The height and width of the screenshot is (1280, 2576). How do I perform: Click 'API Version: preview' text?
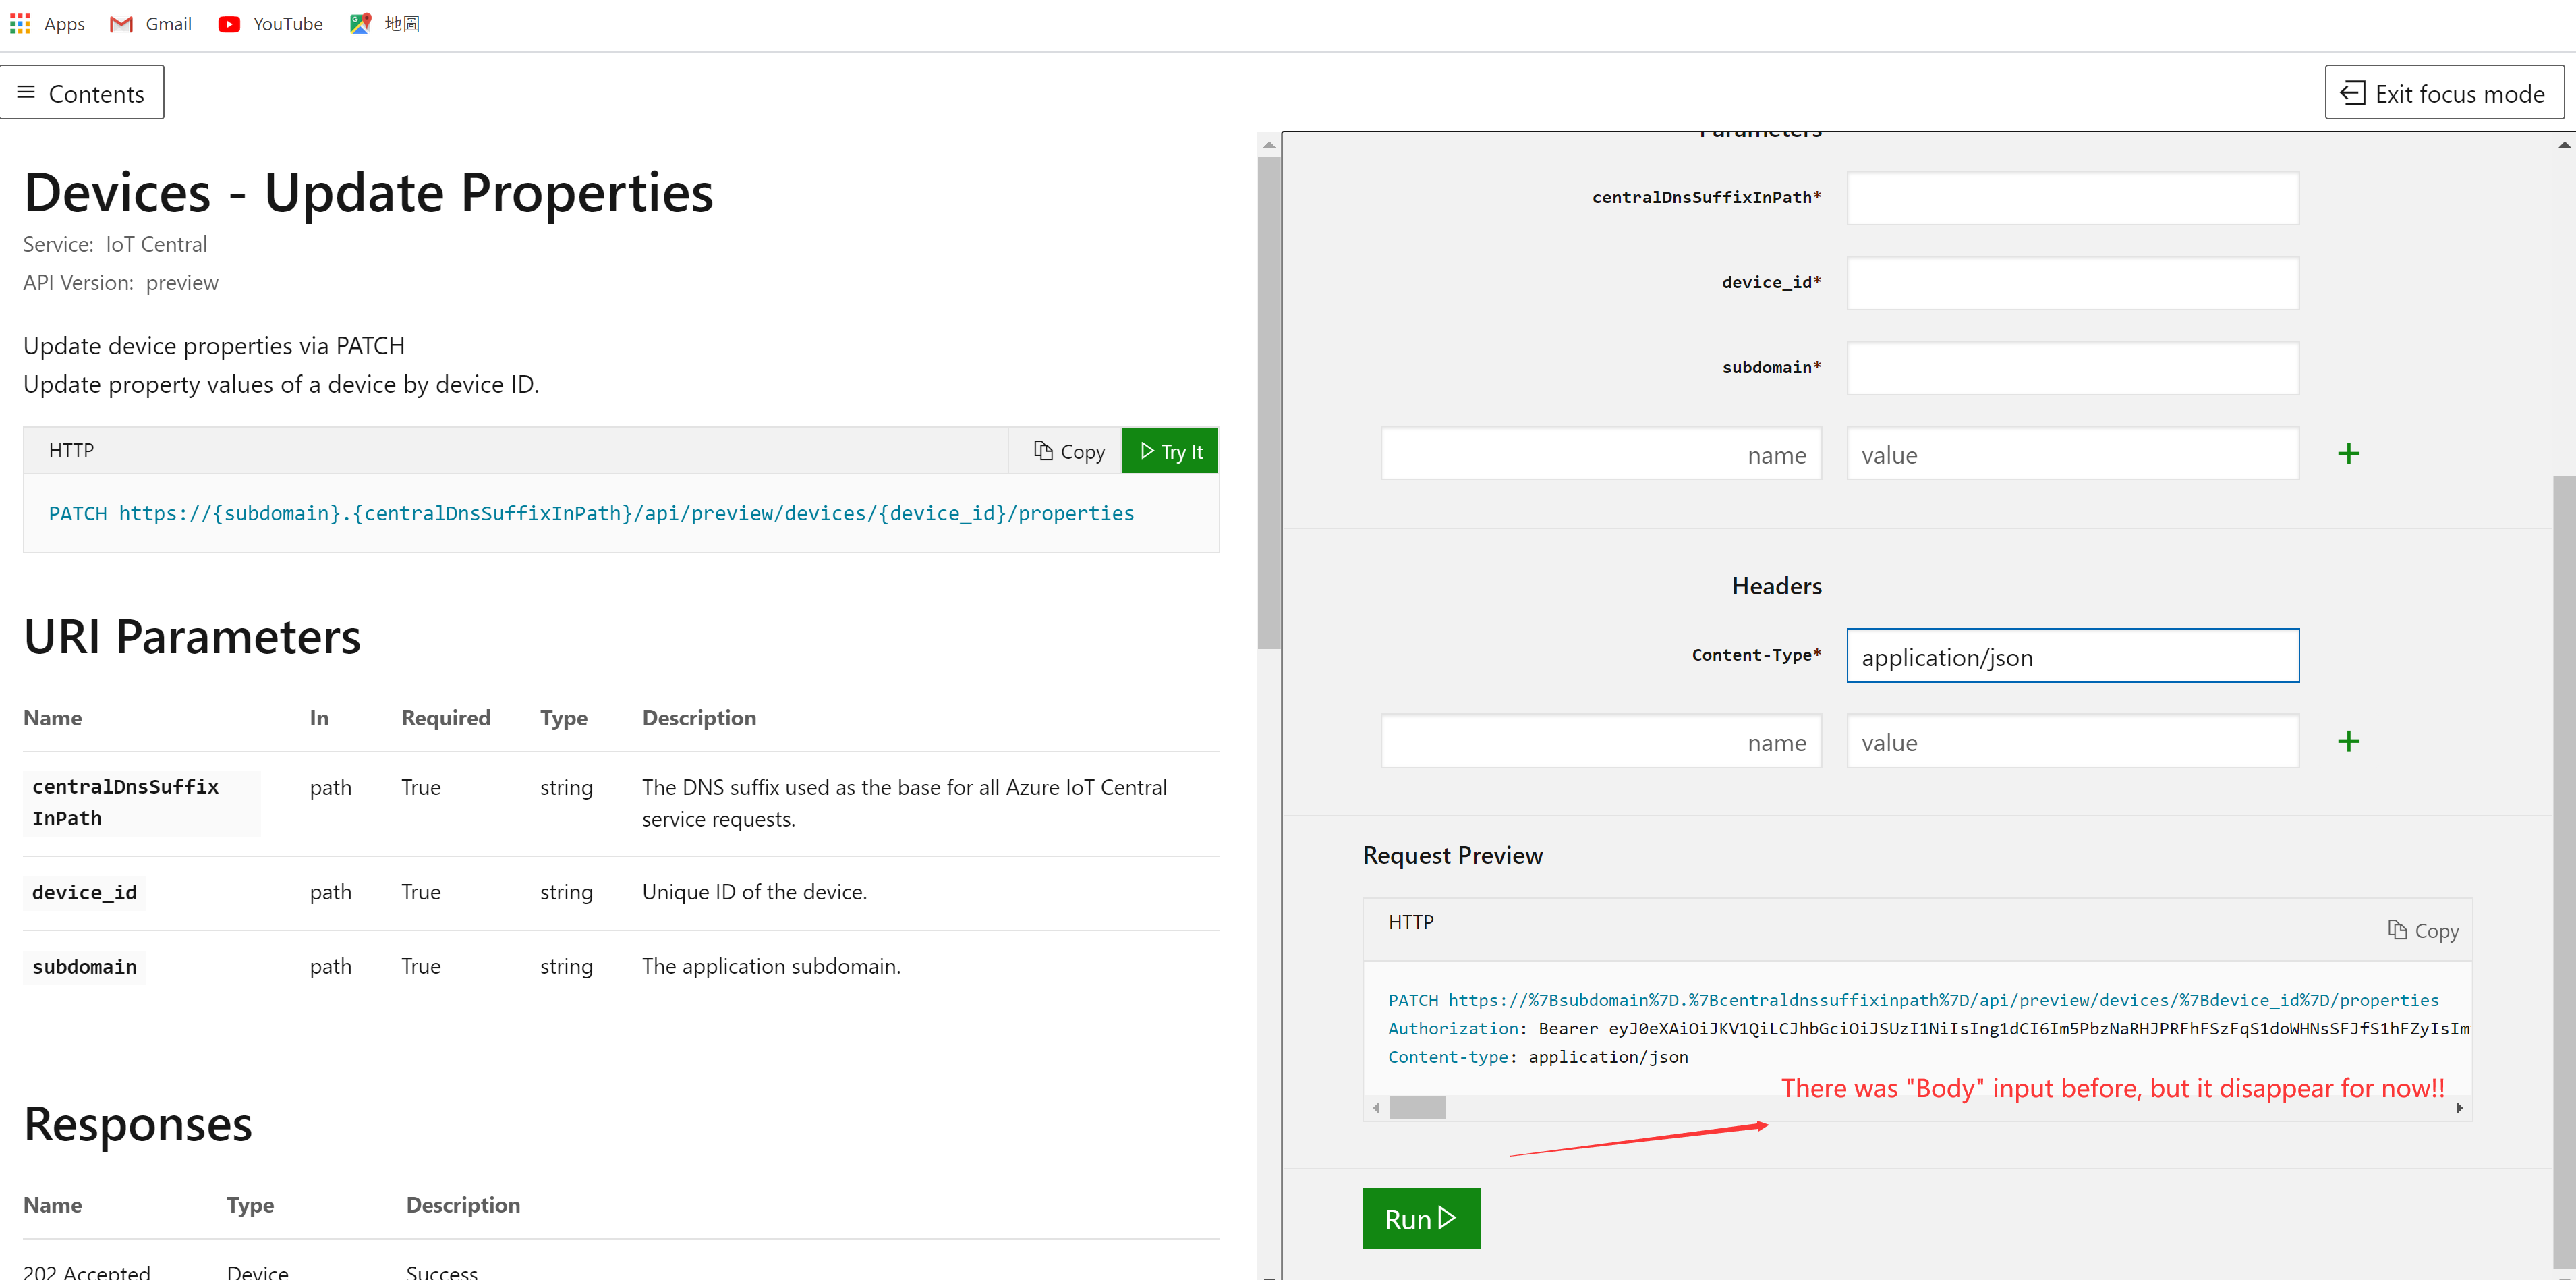click(x=120, y=283)
